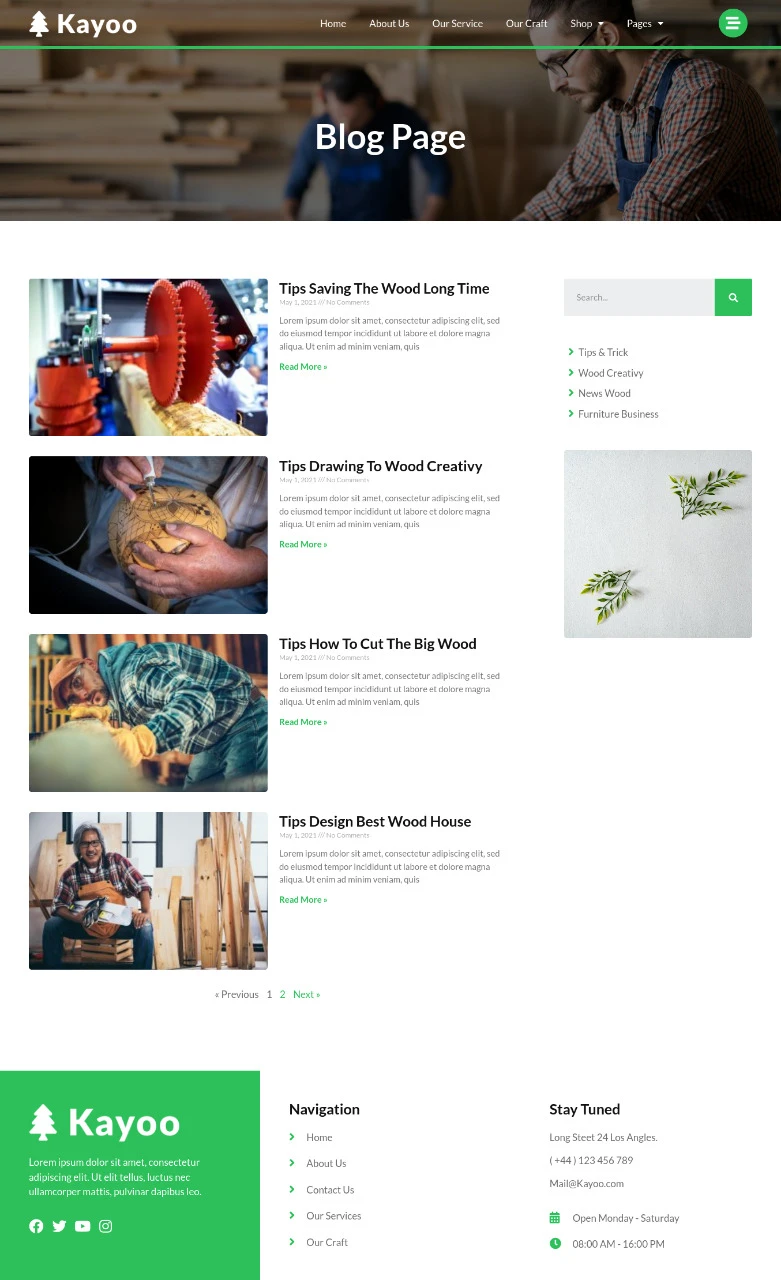The height and width of the screenshot is (1280, 781).
Task: Open the About Us menu item
Action: pos(389,24)
